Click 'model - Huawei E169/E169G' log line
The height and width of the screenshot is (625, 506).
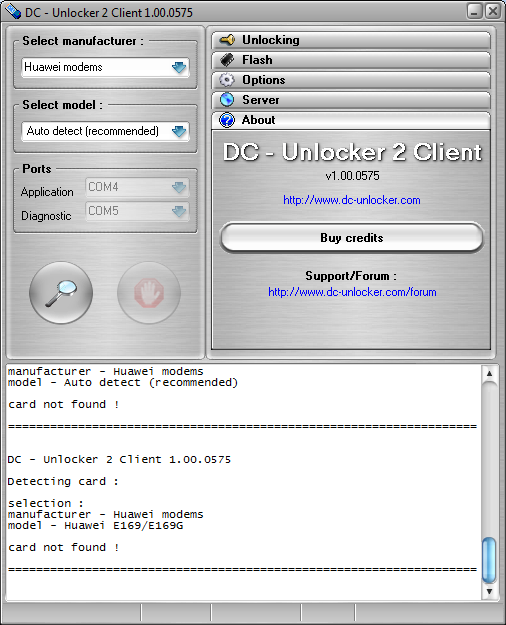(x=96, y=526)
